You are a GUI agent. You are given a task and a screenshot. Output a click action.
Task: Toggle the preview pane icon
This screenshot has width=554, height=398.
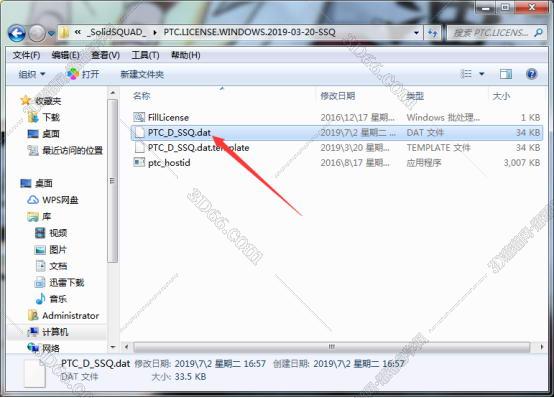coord(506,74)
